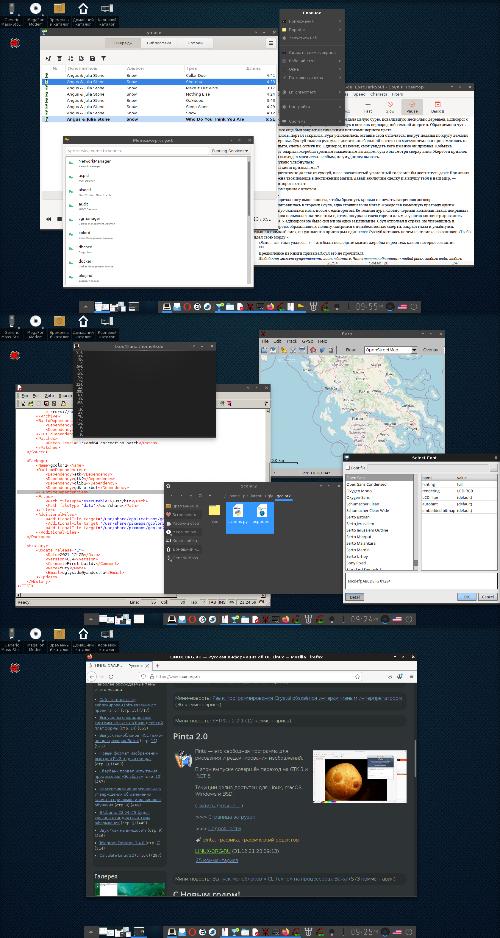Open the Pinta 2.0 screenshot thumbnail
This screenshot has height=938, width=500.
tap(359, 776)
